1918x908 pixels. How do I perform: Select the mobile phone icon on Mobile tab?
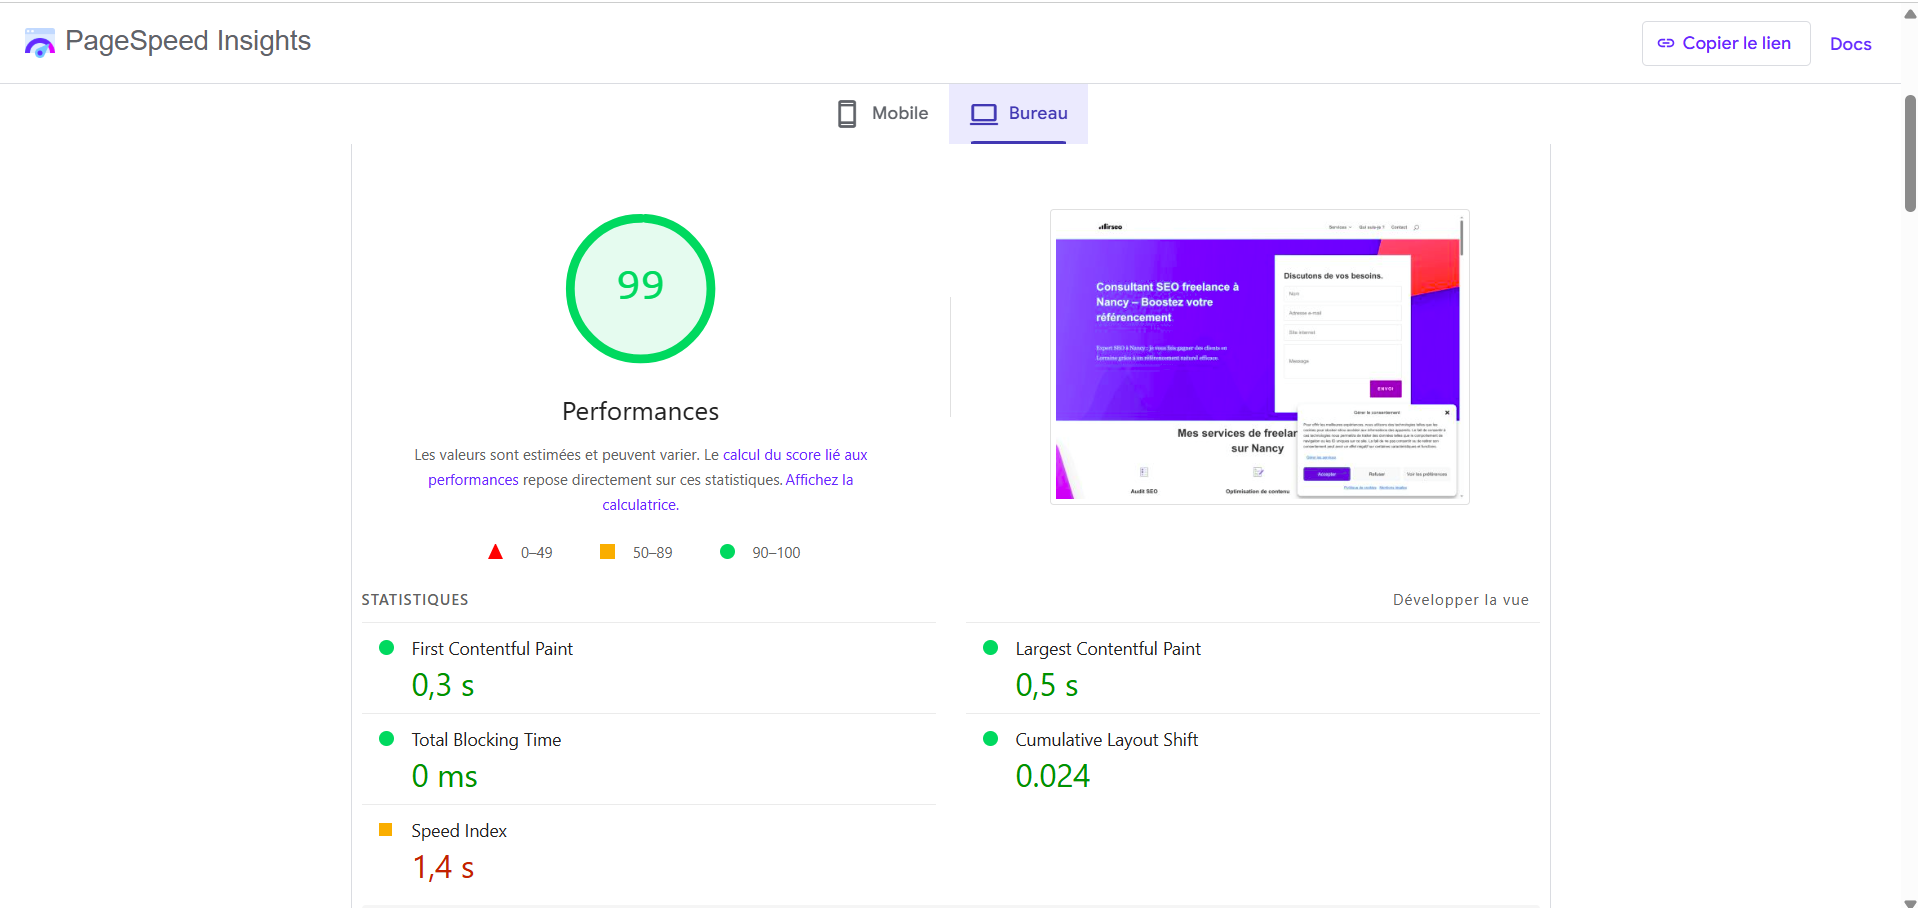[846, 113]
